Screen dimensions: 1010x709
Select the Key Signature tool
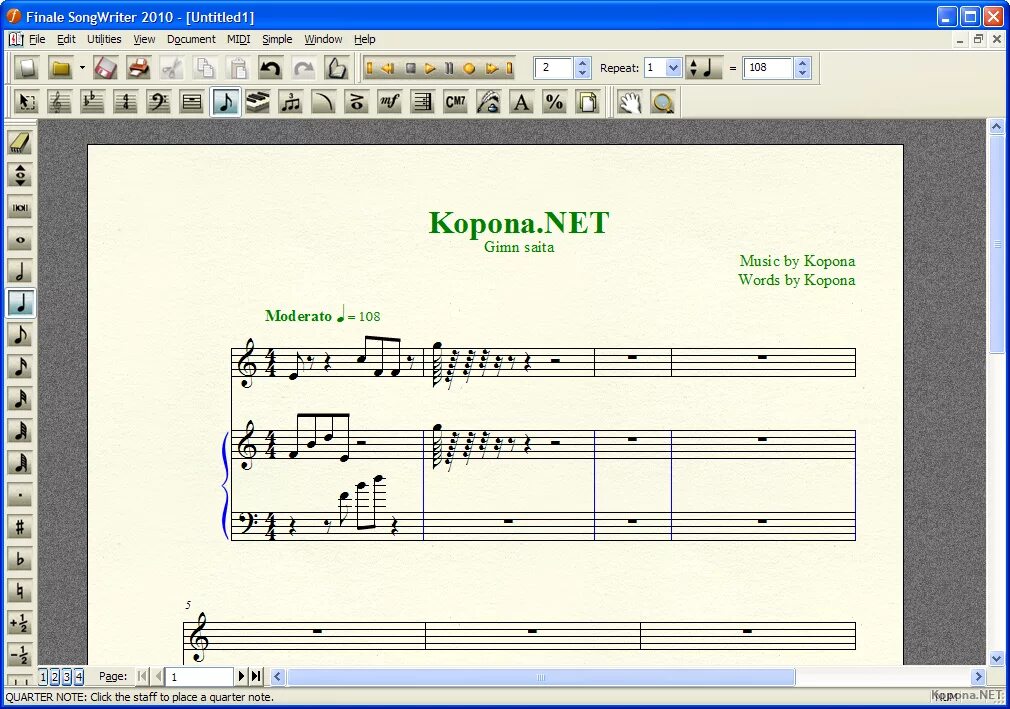point(93,102)
